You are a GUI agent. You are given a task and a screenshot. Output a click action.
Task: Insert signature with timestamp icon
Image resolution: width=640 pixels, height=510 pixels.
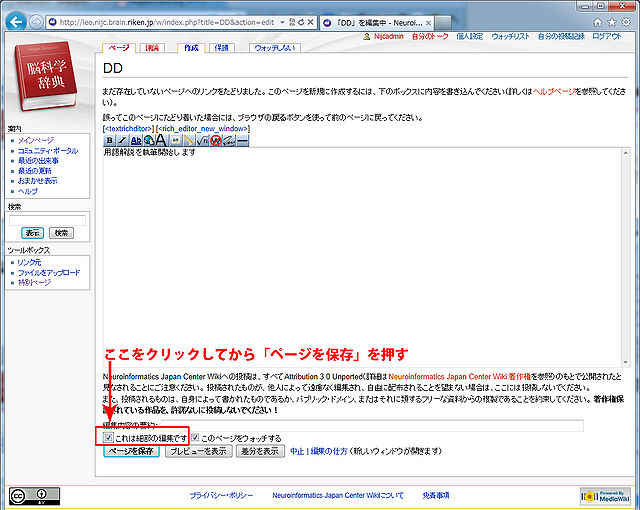coord(229,140)
